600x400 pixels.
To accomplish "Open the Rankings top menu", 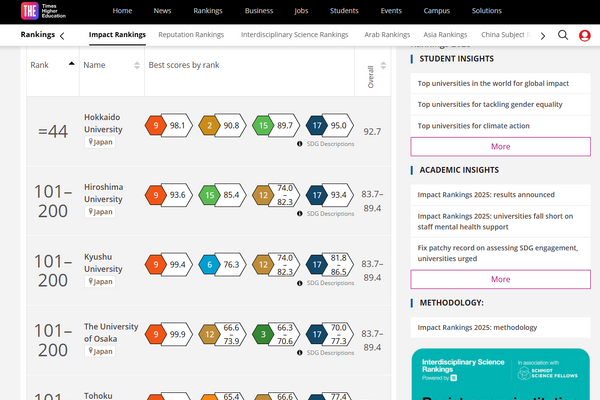I will click(208, 11).
